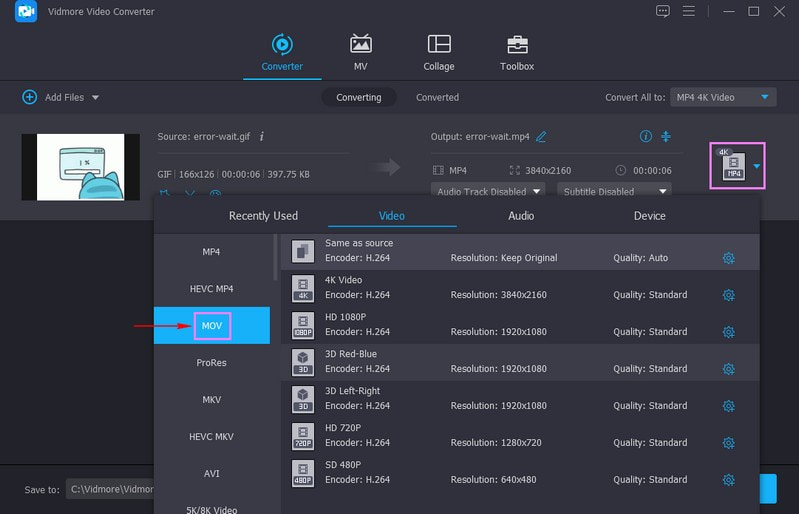Switch to the Audio format tab
Screen dimensions: 799x514
[520, 216]
